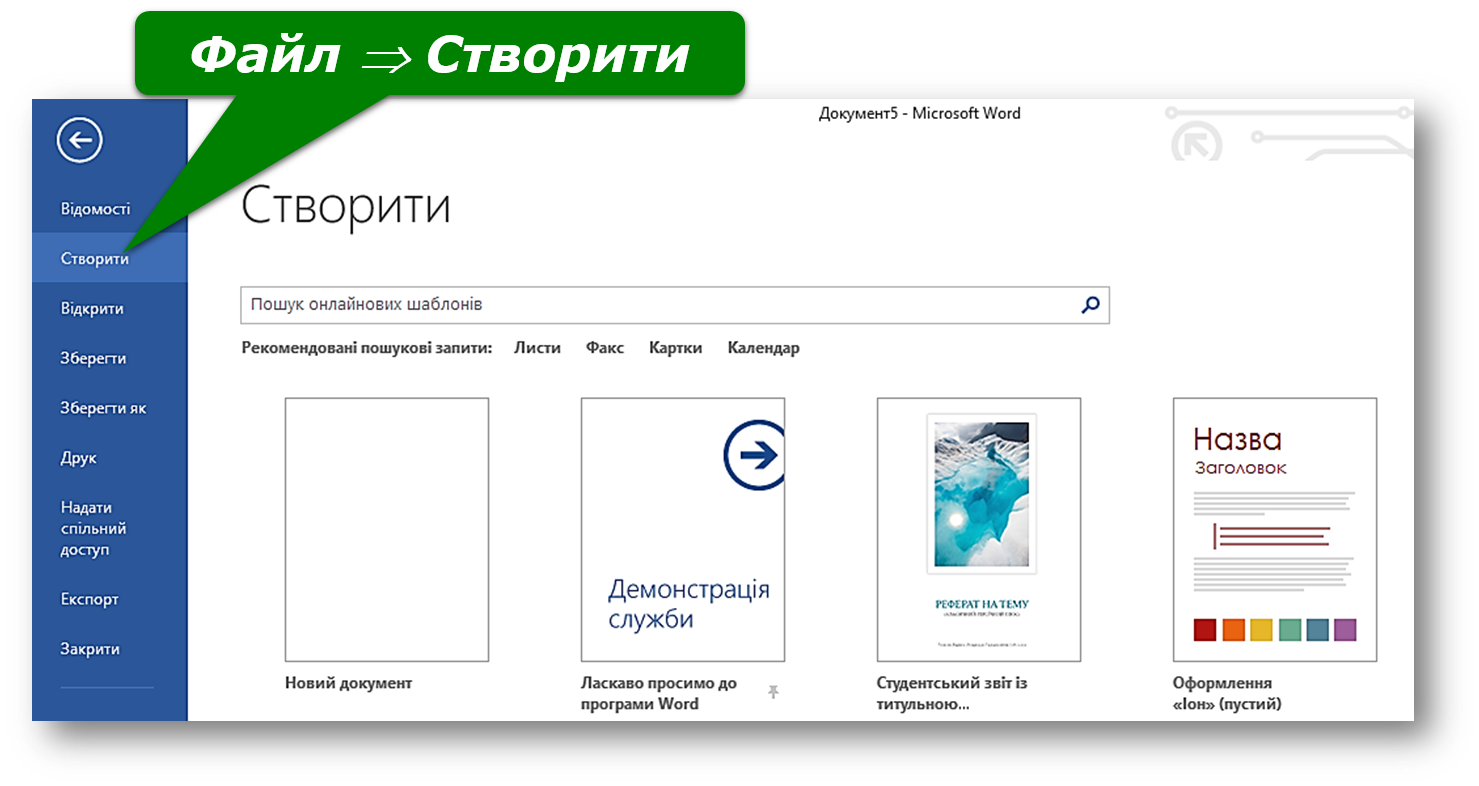Go to the «Експорт» section

coord(89,598)
